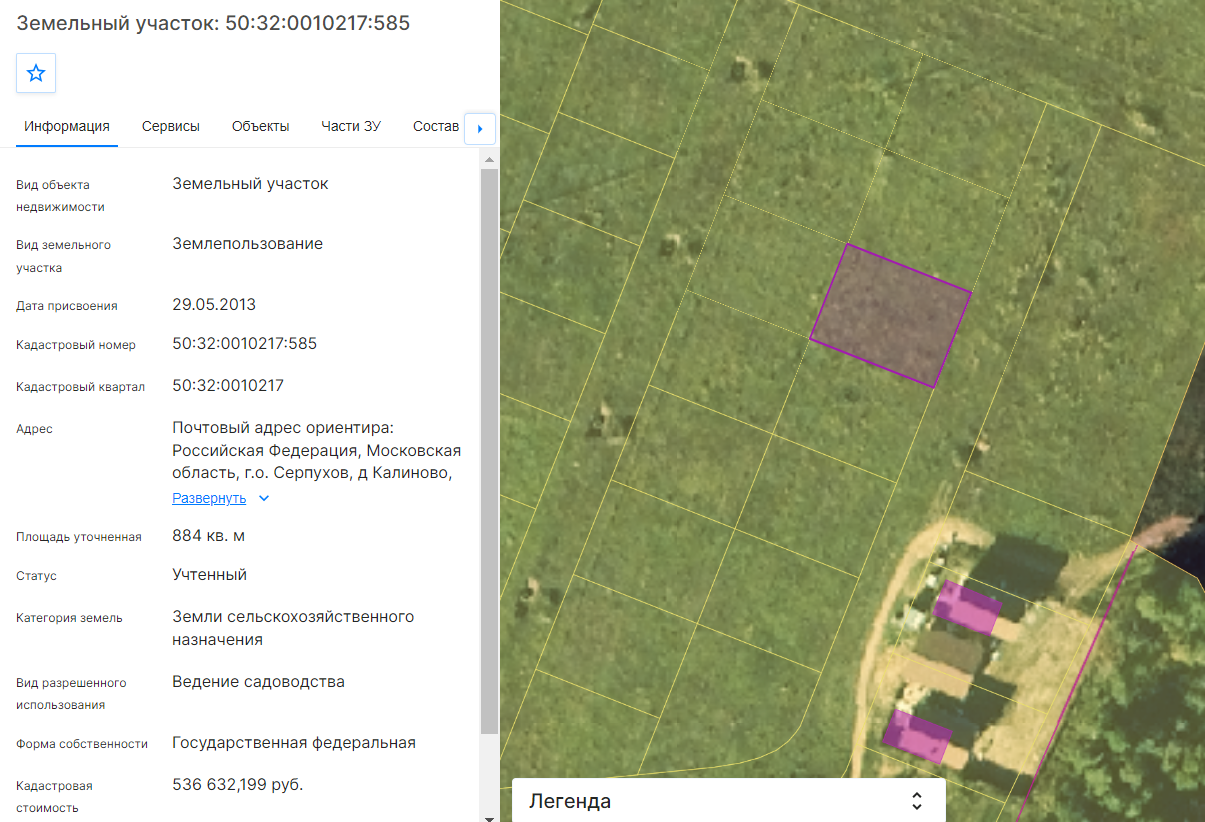
Task: Click cadastral quarter value 50:32:0010217
Action: tap(228, 385)
